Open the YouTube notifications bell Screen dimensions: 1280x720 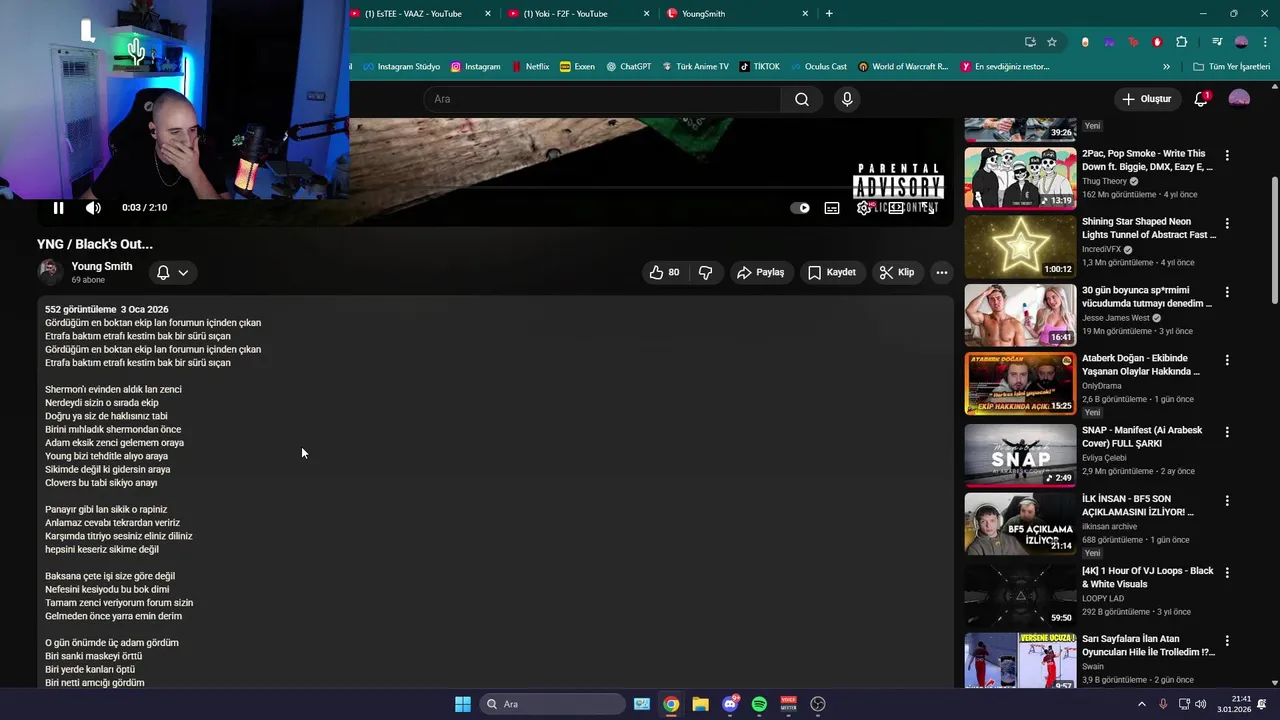(x=1201, y=99)
